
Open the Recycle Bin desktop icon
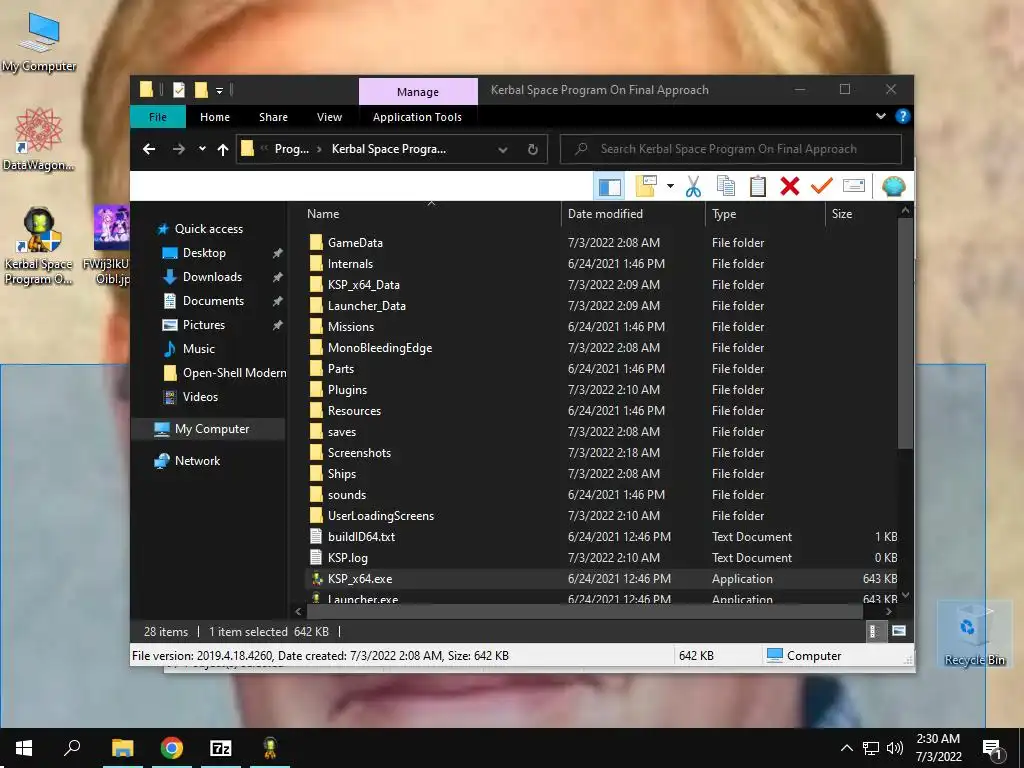(974, 634)
